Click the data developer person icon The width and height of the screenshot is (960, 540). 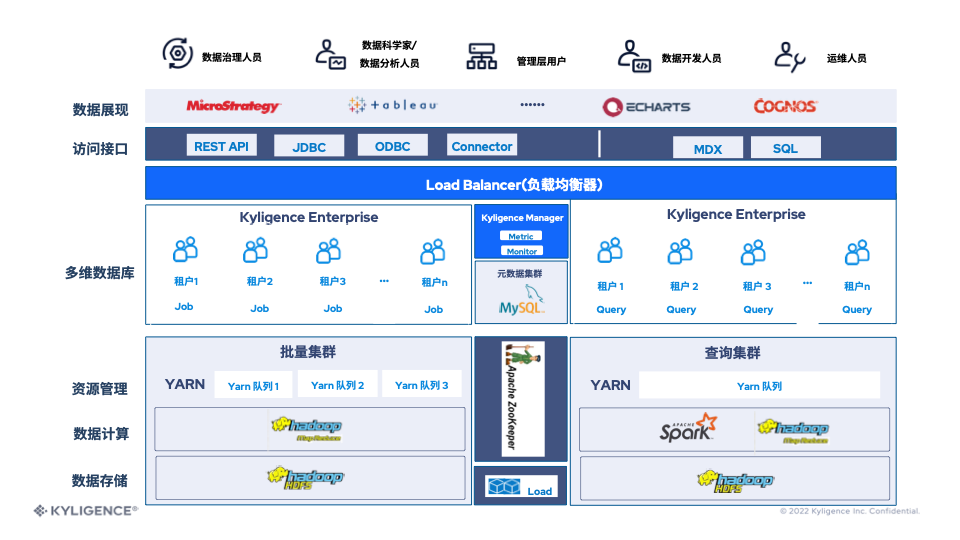[634, 56]
